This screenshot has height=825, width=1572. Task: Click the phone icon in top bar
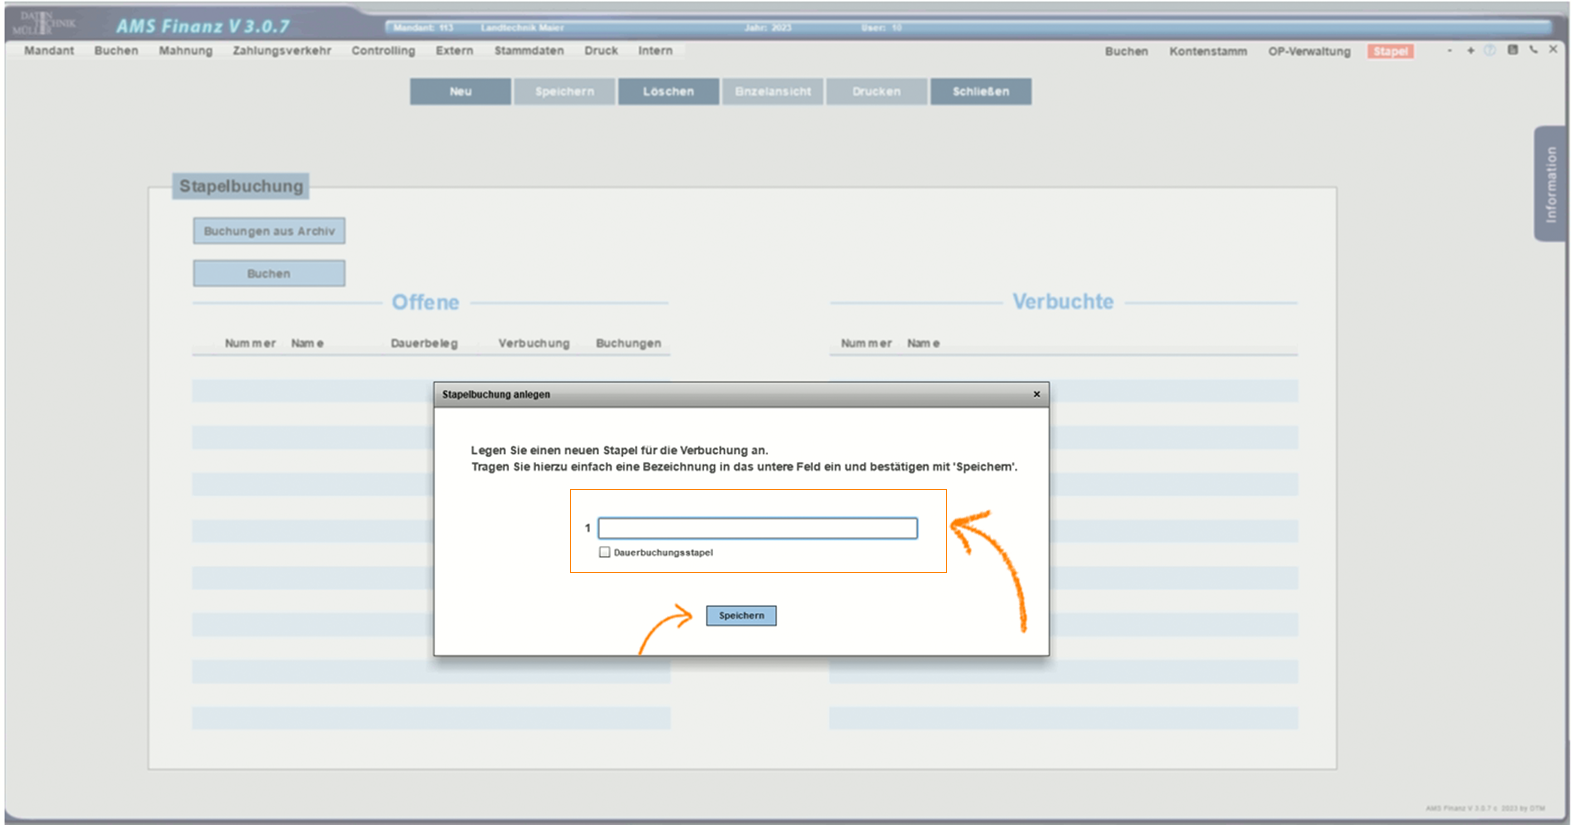(1533, 50)
